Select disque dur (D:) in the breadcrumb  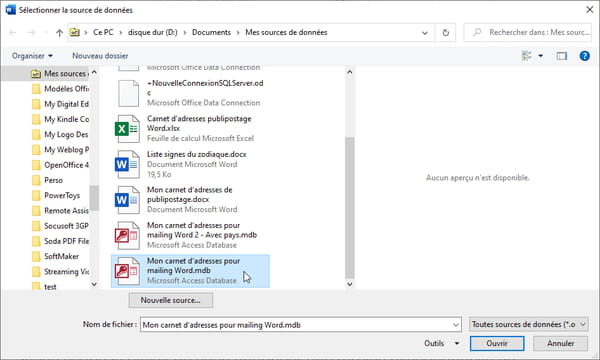pos(153,33)
